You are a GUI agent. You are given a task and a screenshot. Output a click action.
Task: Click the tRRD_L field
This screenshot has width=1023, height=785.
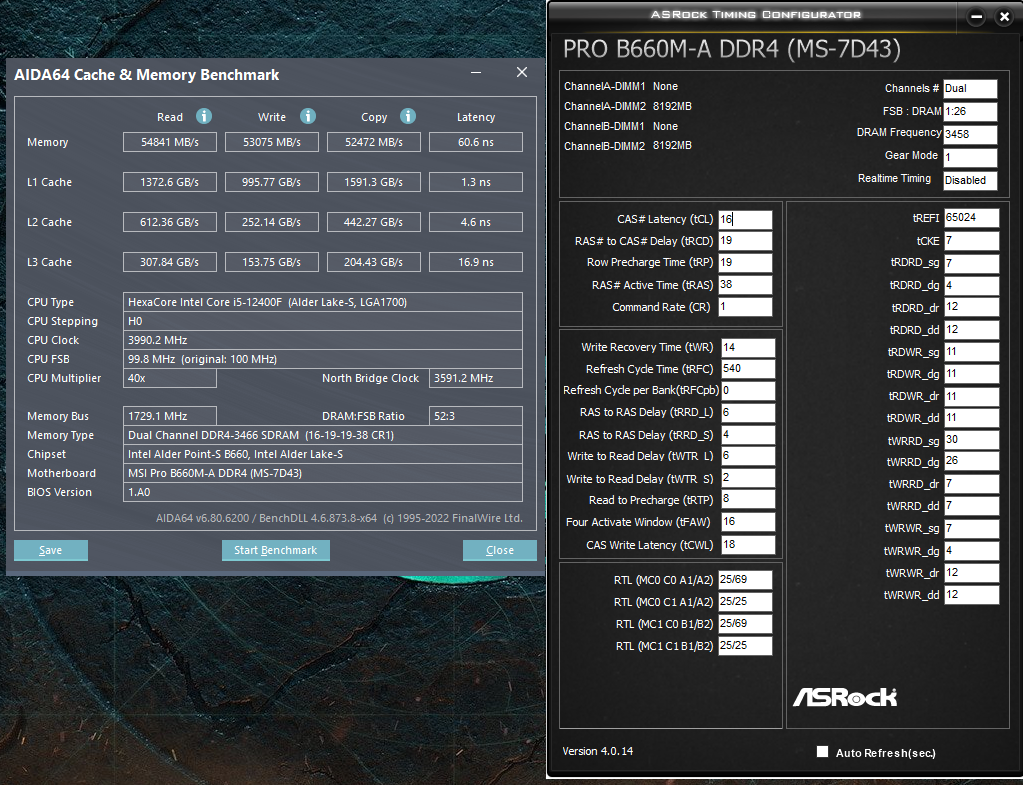pyautogui.click(x=748, y=412)
